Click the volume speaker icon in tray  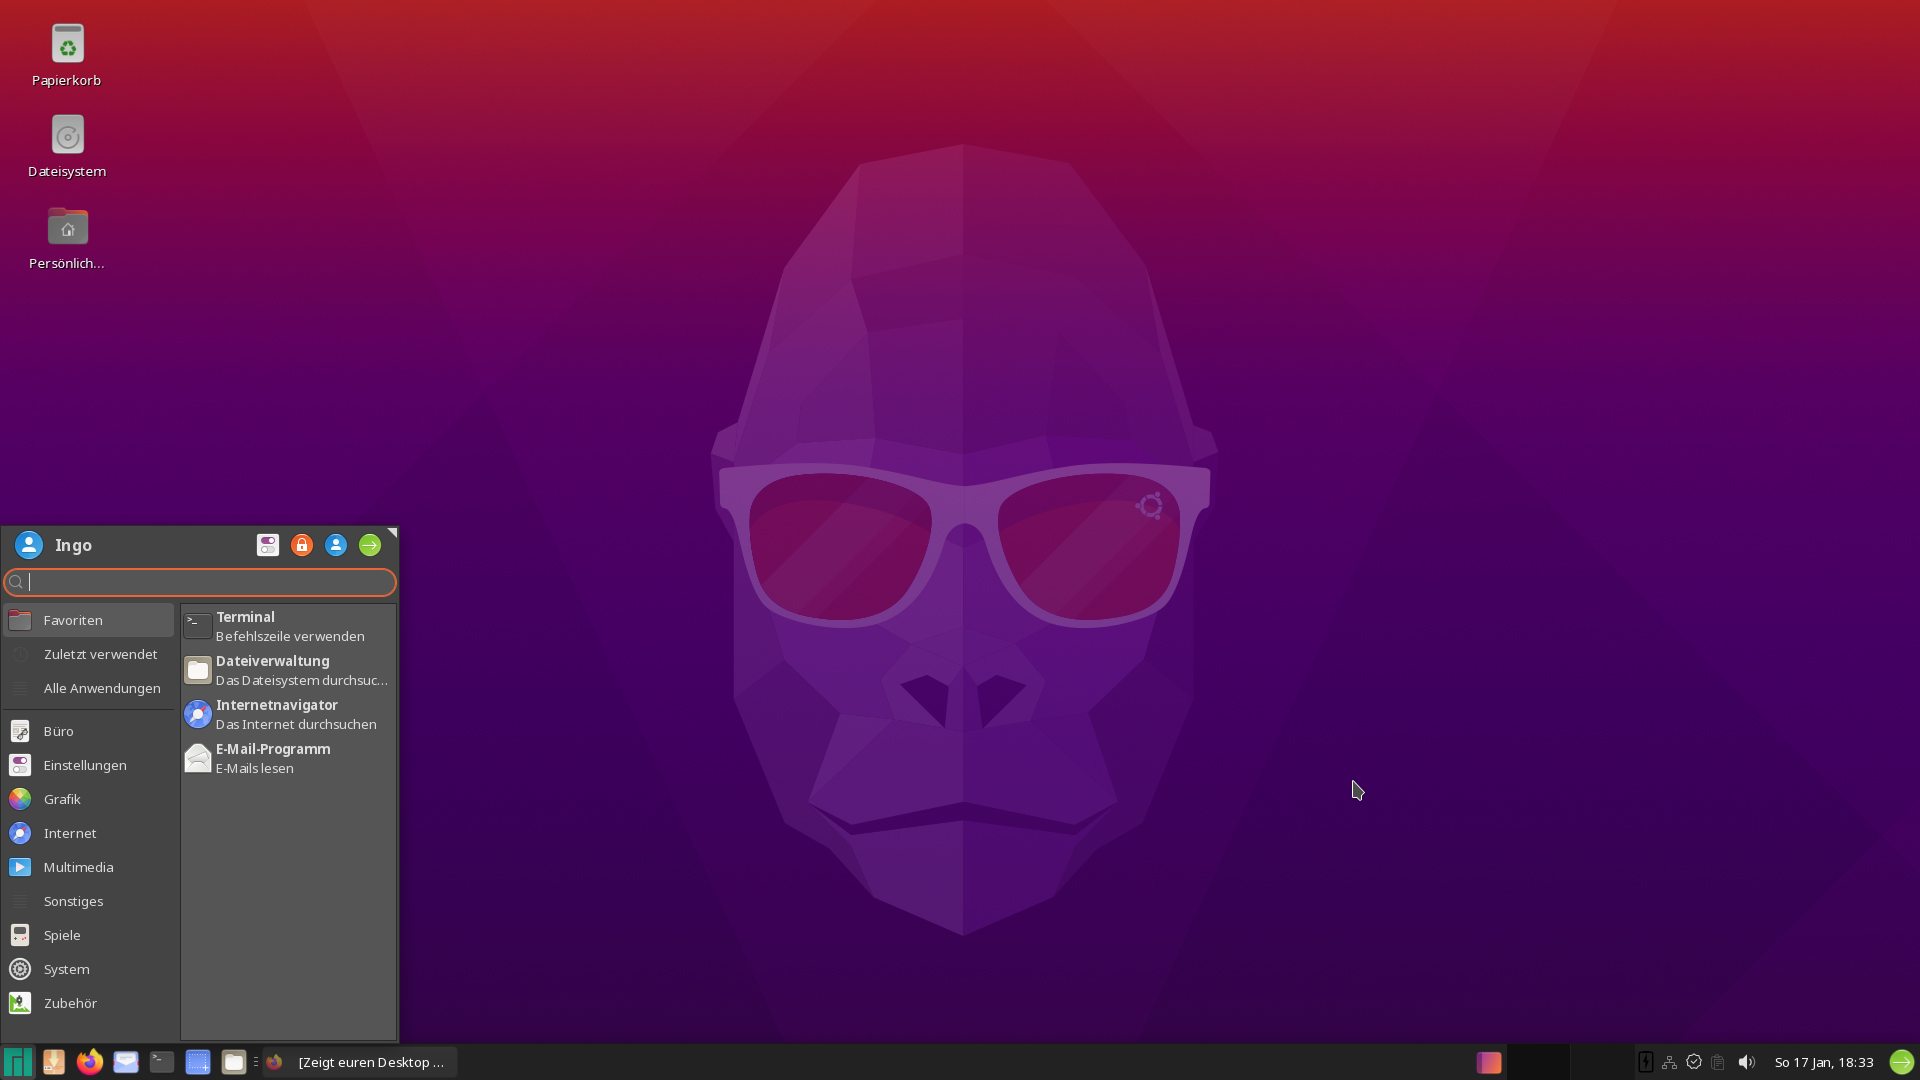(1746, 1062)
